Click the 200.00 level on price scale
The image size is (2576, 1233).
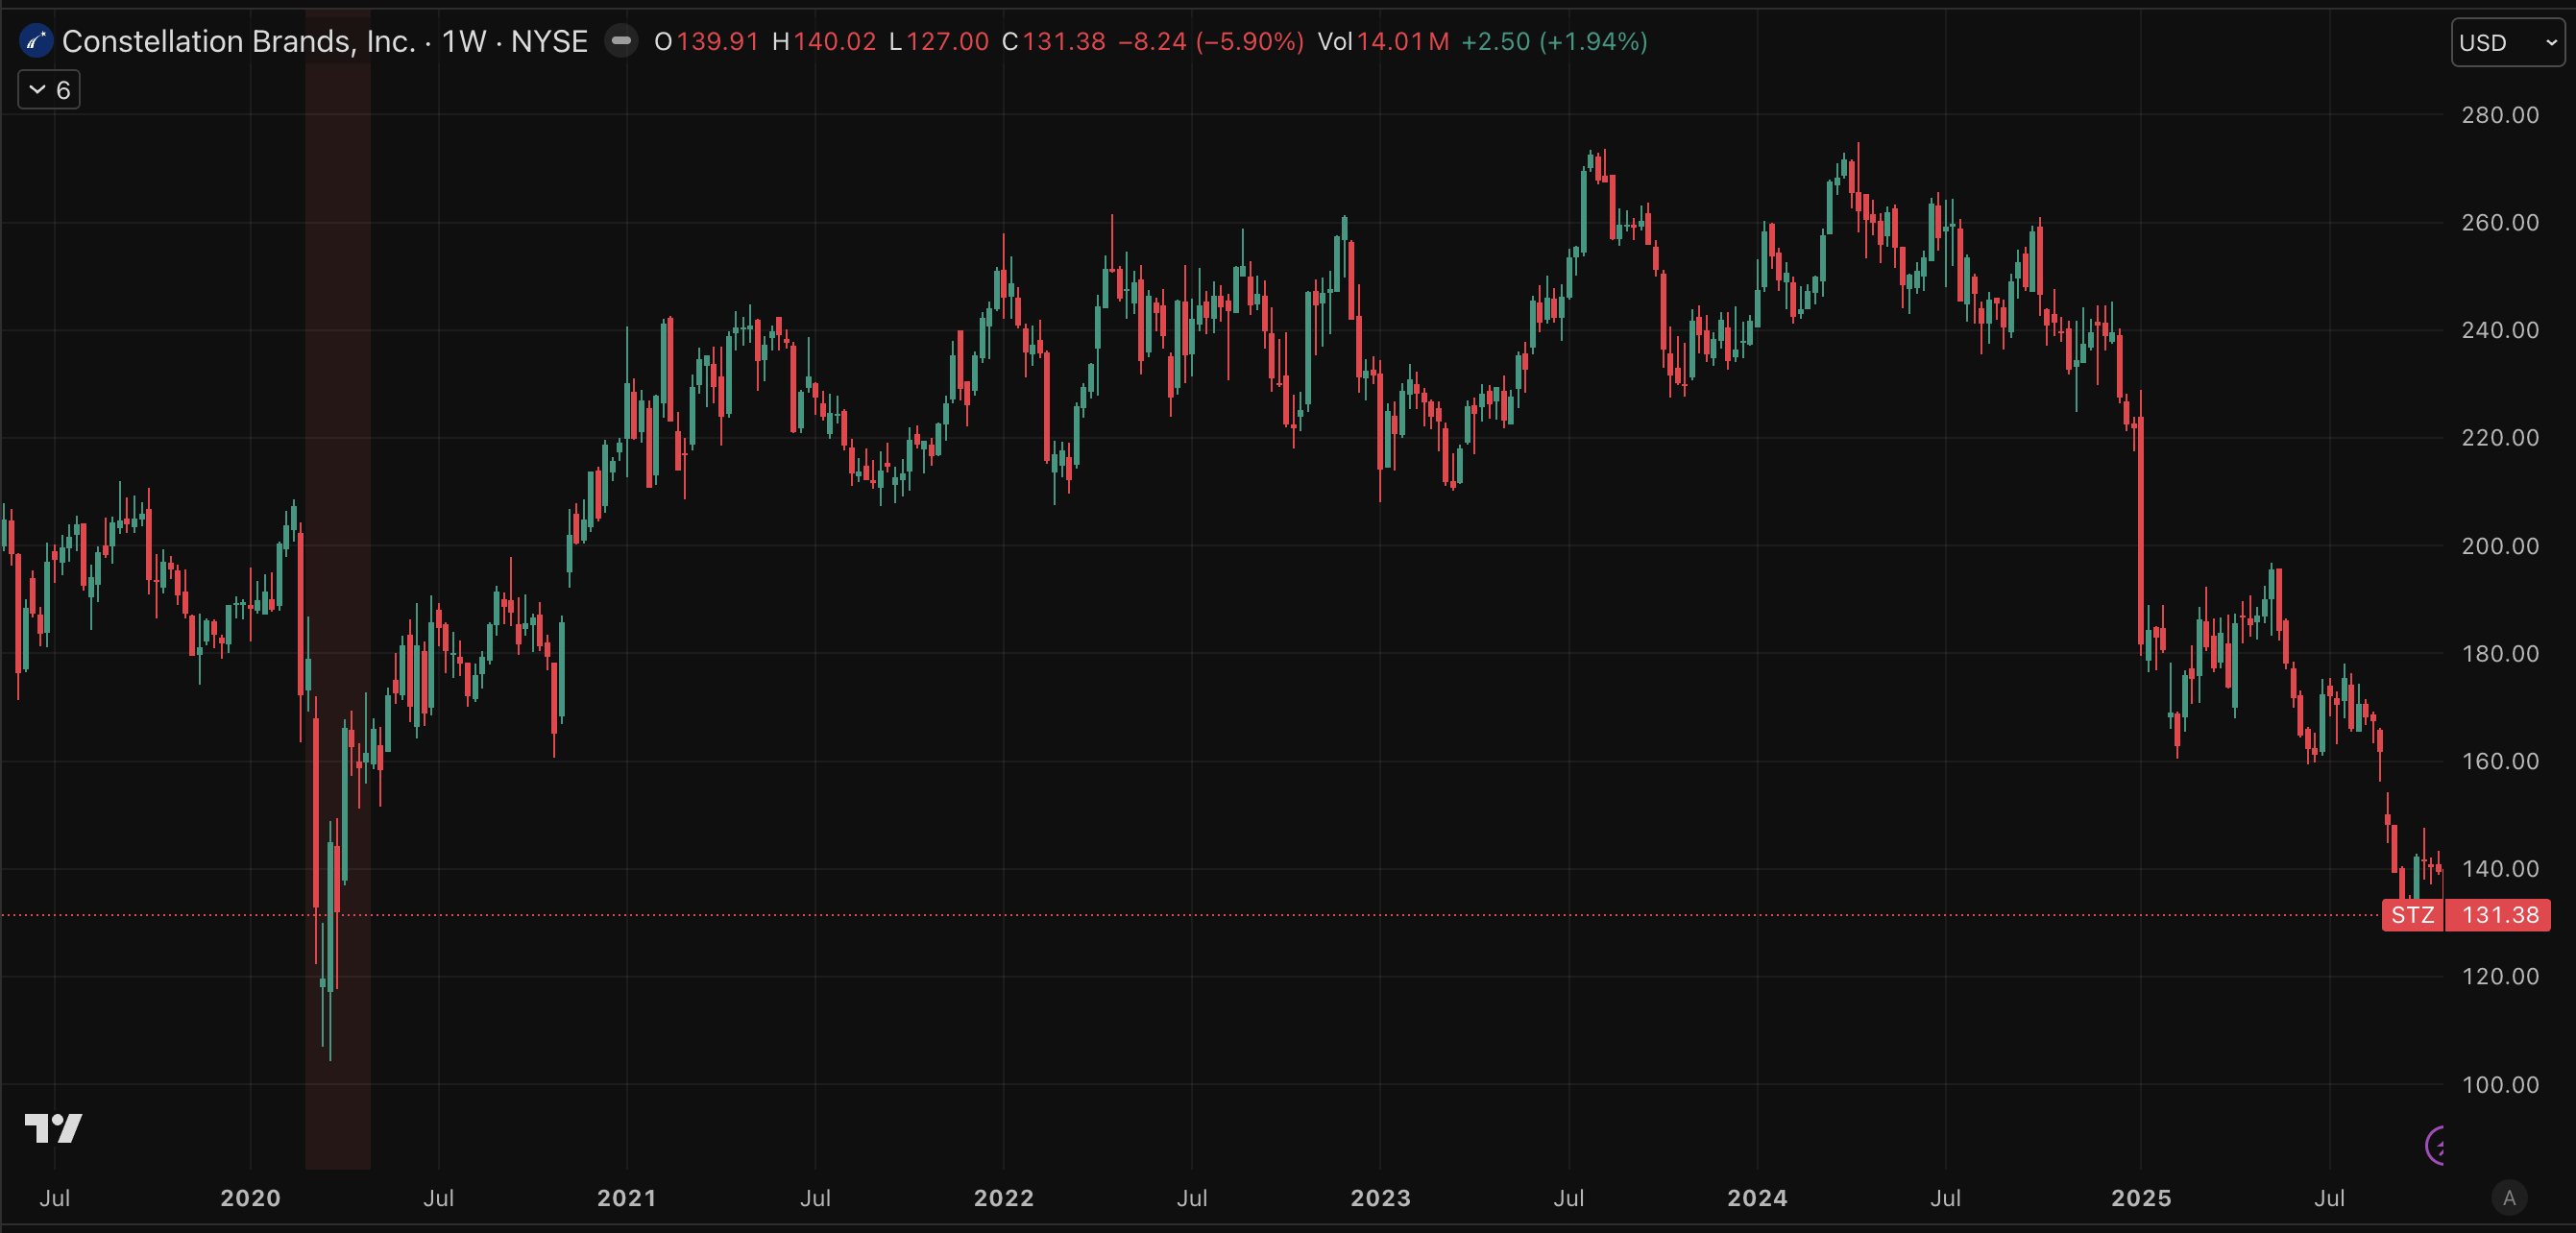2499,546
